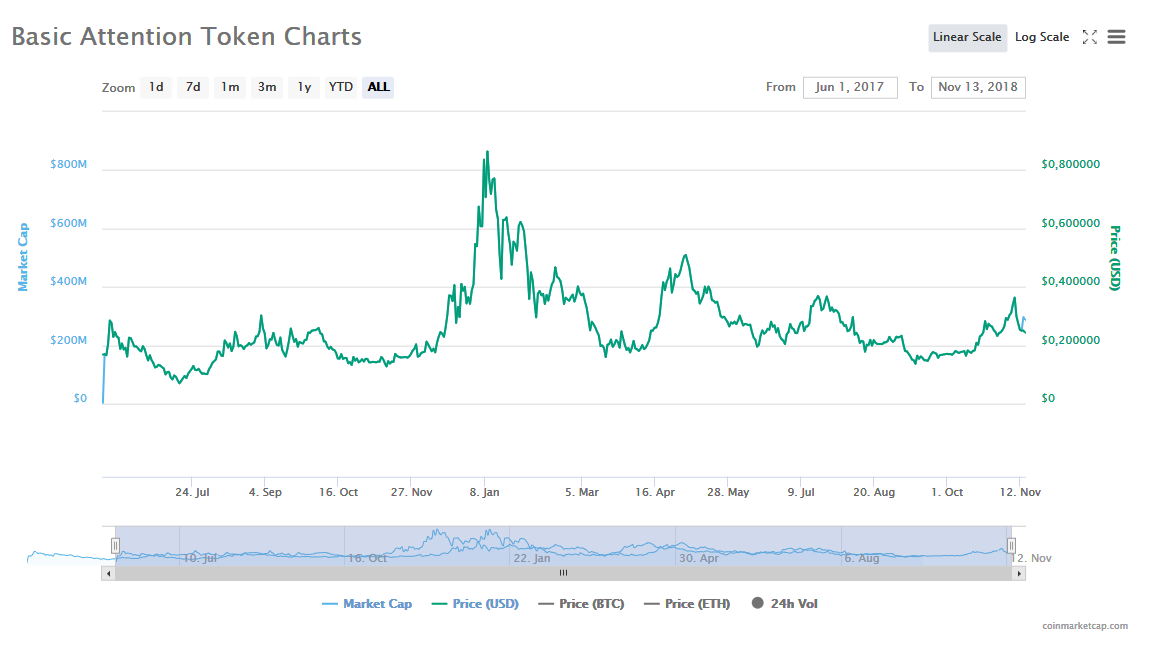Click the 20. Aug date axis label

coord(874,492)
